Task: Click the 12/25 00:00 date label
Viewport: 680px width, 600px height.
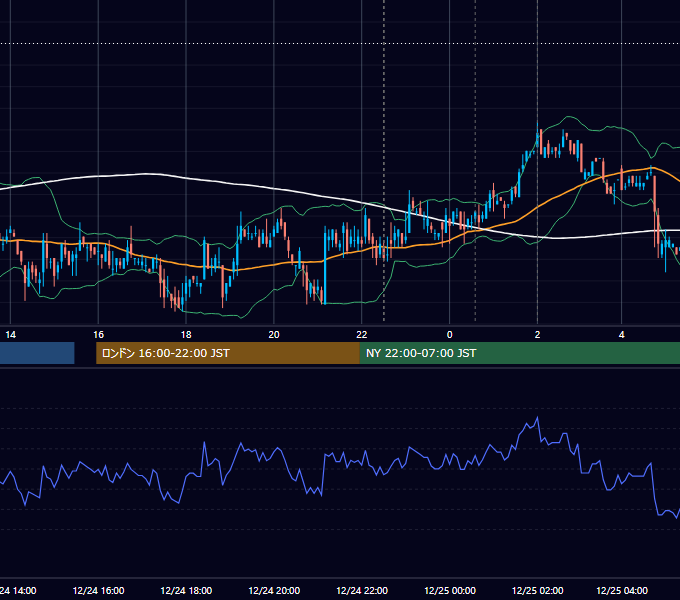Action: (x=450, y=590)
